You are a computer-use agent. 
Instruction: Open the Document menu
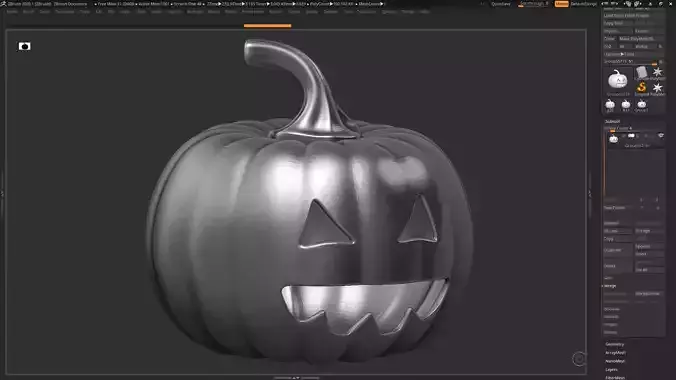65,12
